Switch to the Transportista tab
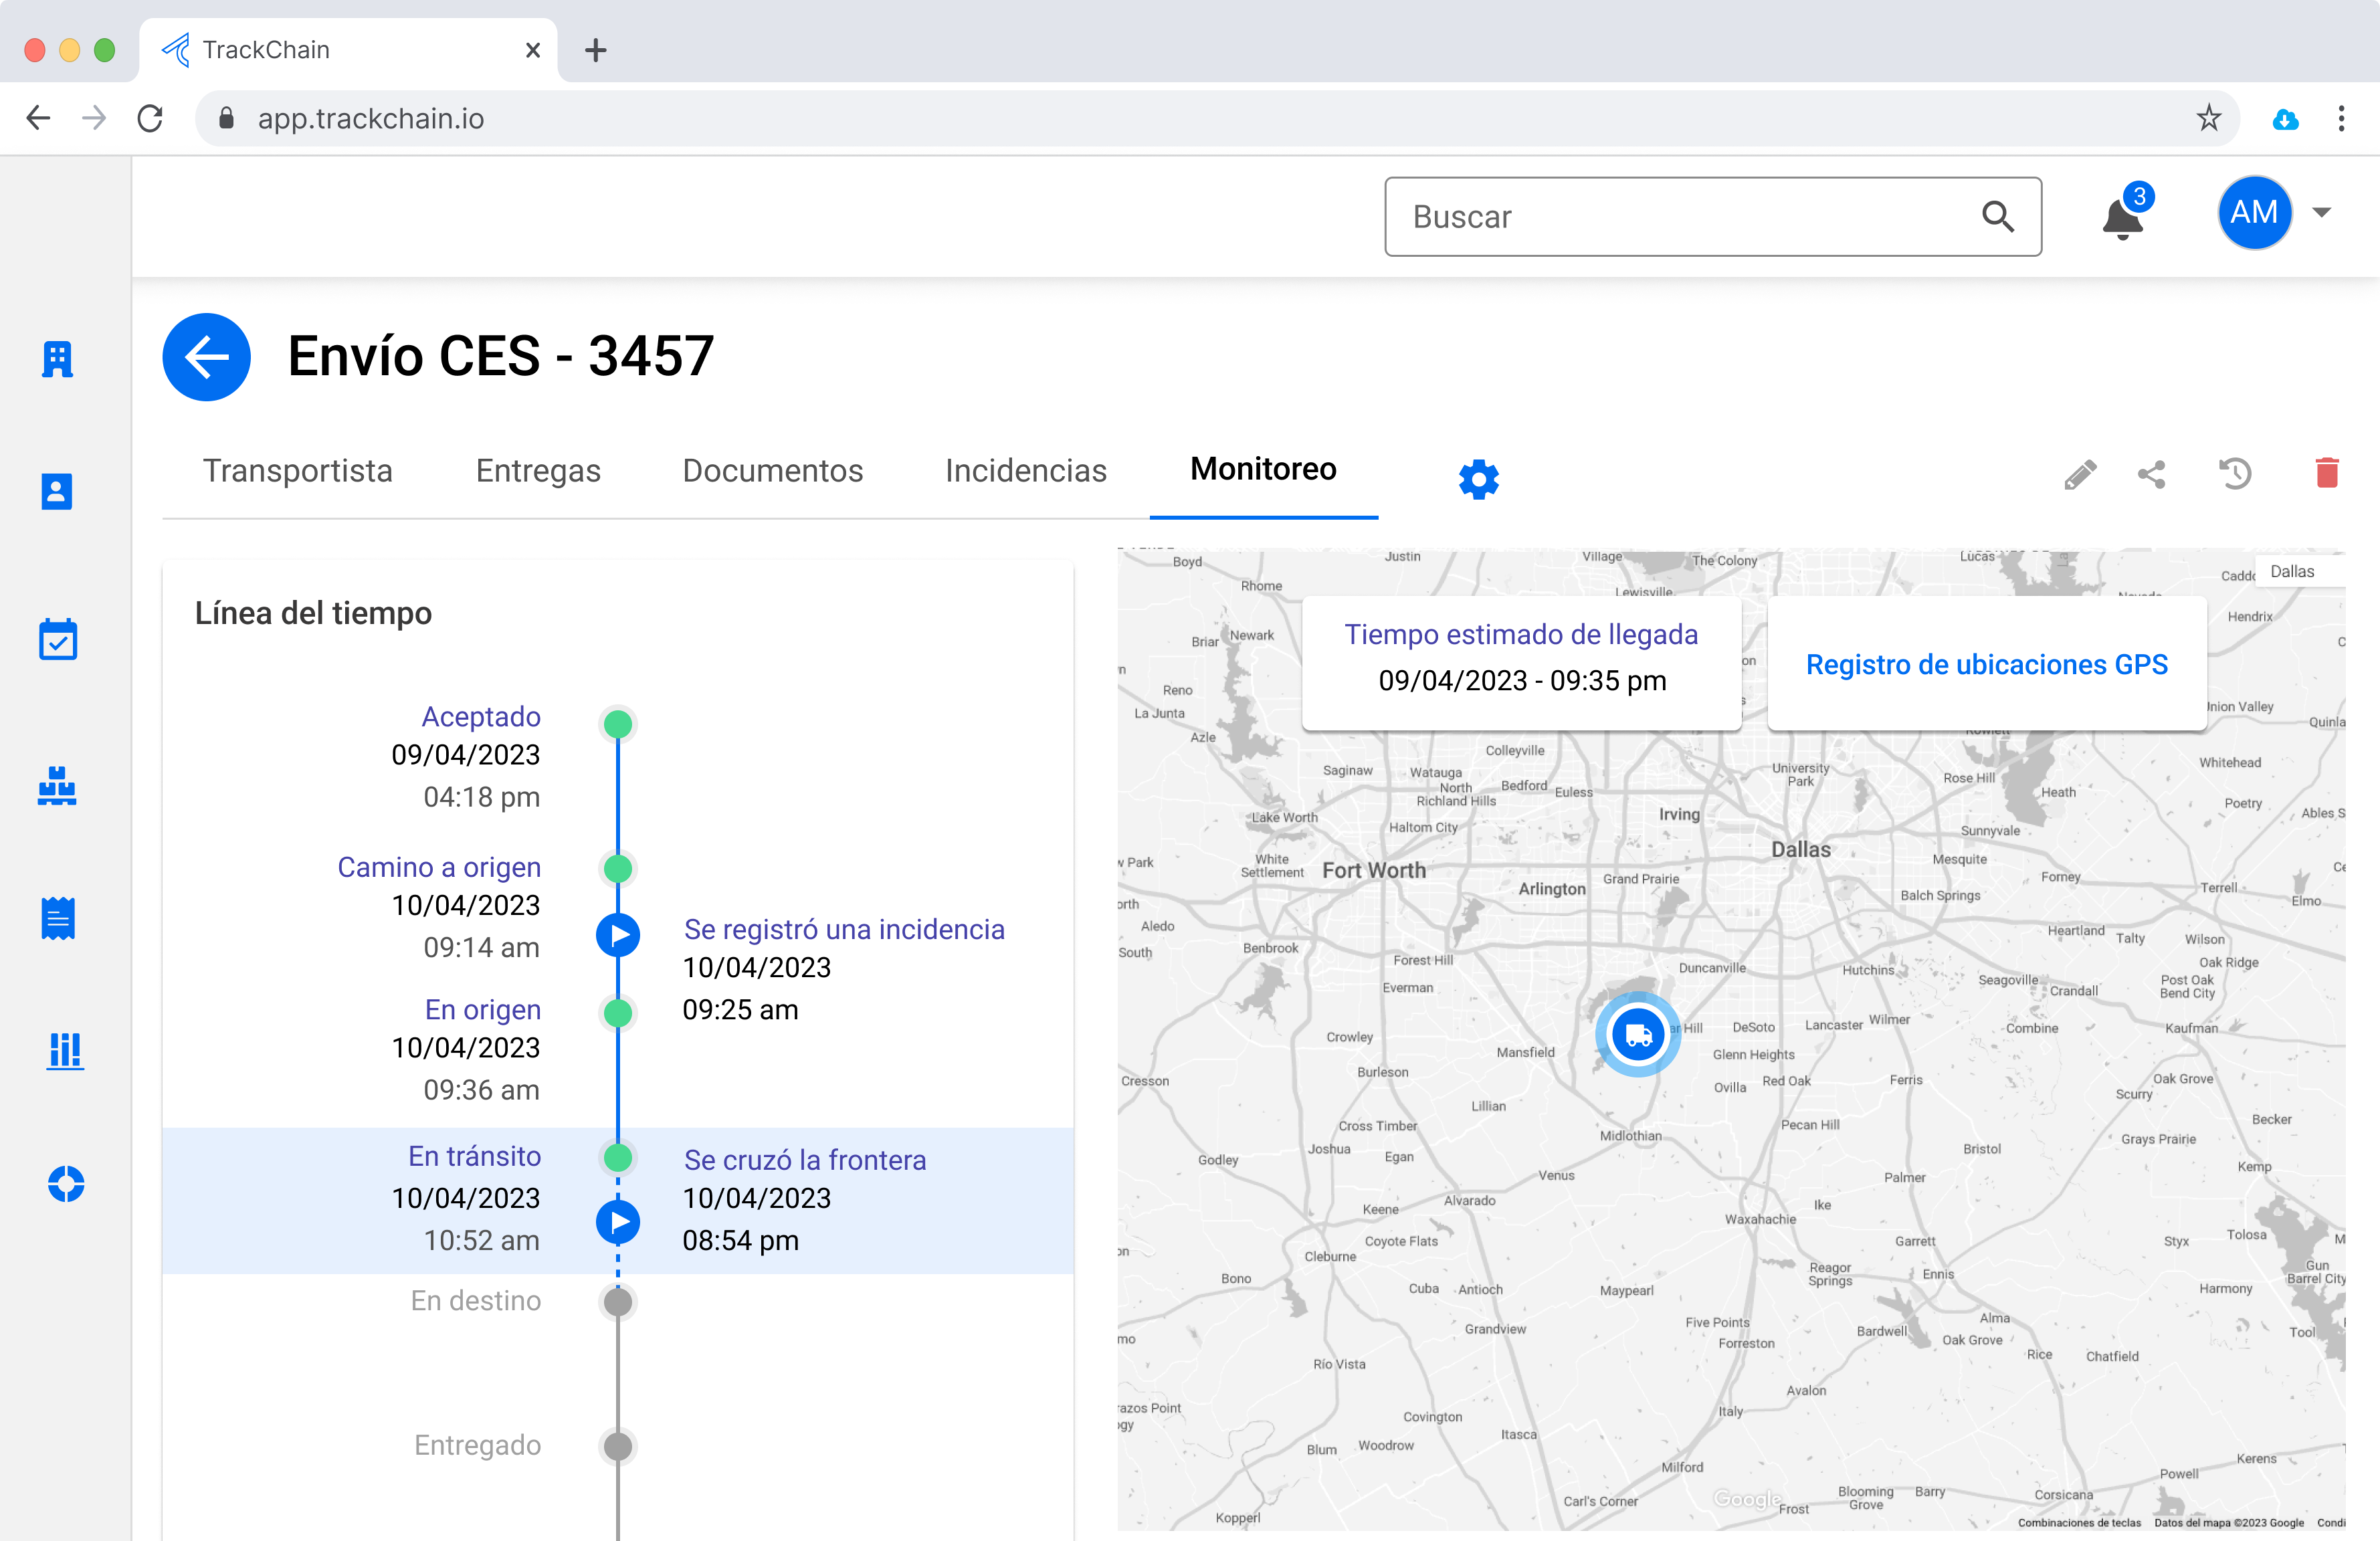 [298, 470]
